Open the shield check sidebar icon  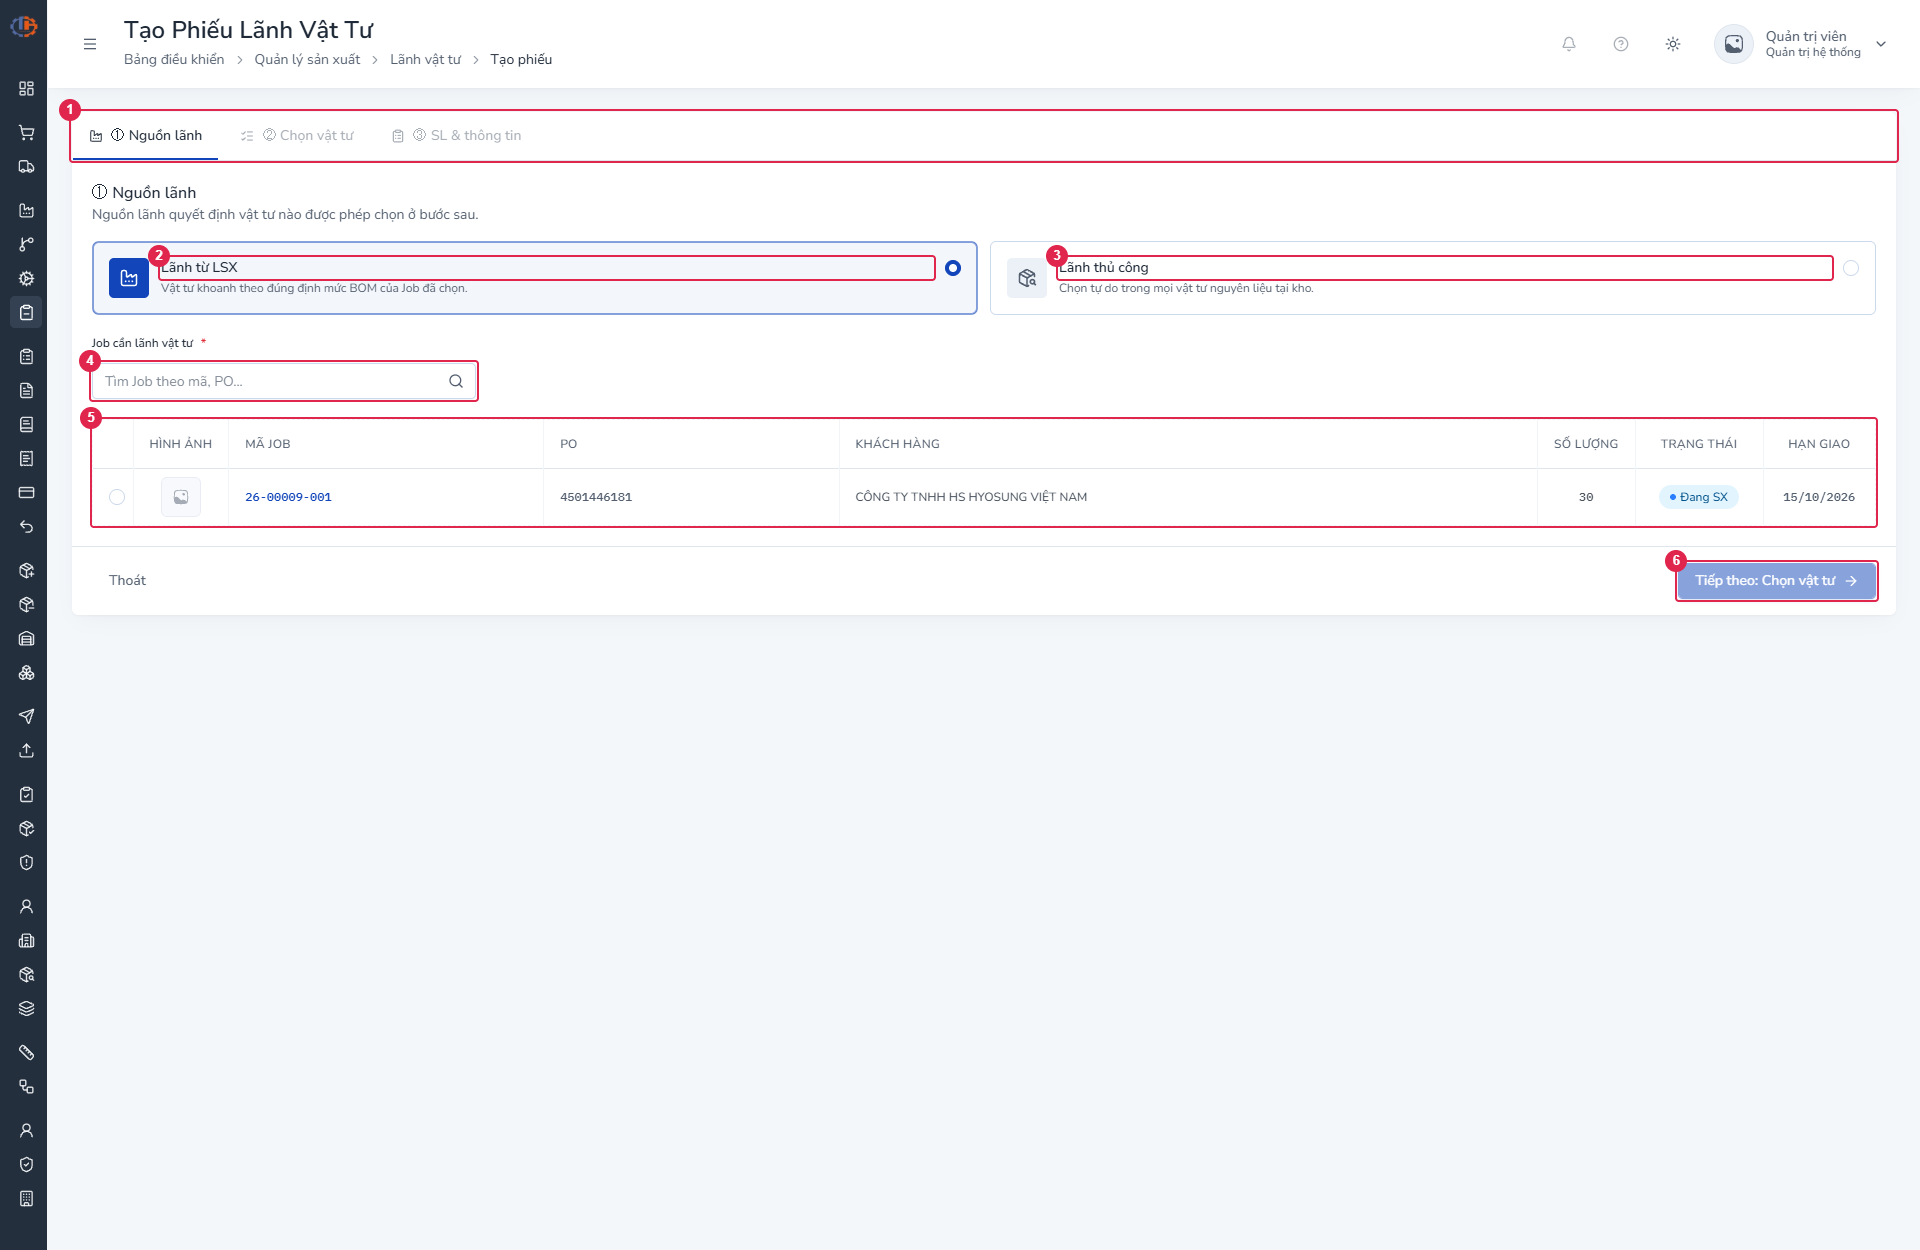tap(26, 1165)
